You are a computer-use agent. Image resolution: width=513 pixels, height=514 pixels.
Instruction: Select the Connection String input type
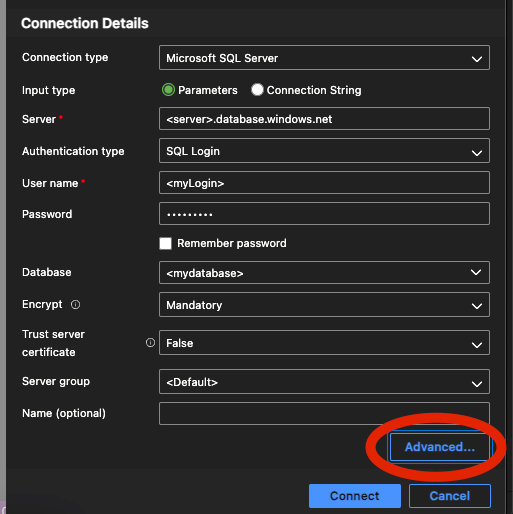point(257,90)
